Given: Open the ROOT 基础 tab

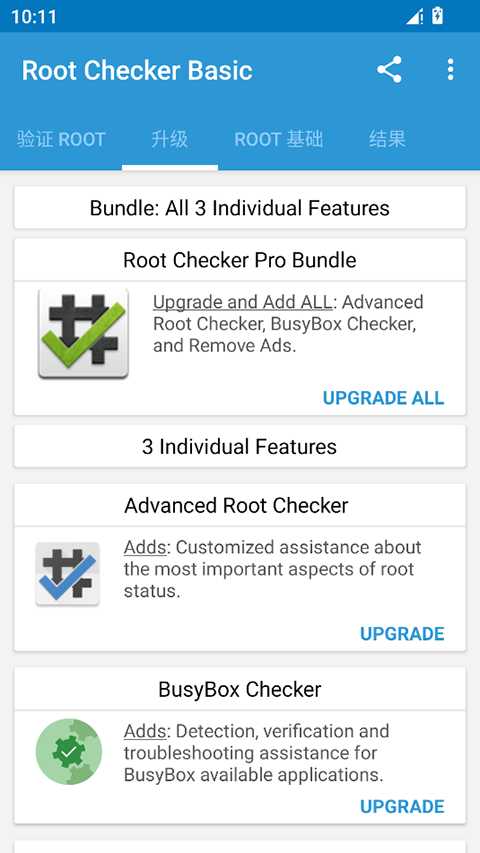Looking at the screenshot, I should [x=279, y=139].
